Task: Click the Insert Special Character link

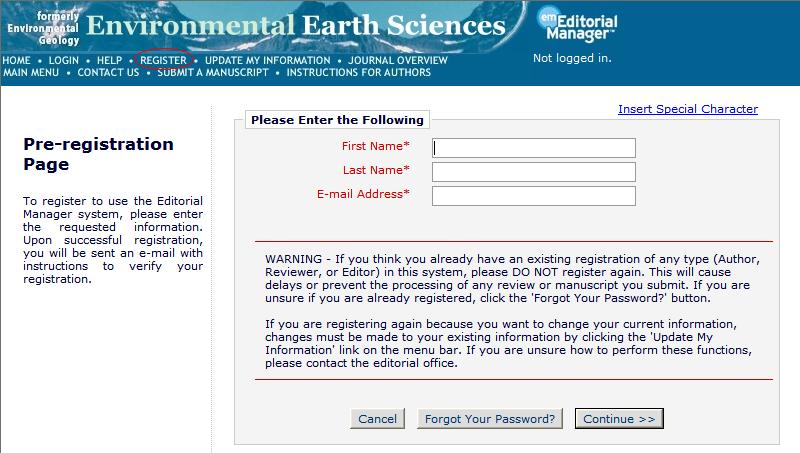Action: (688, 109)
